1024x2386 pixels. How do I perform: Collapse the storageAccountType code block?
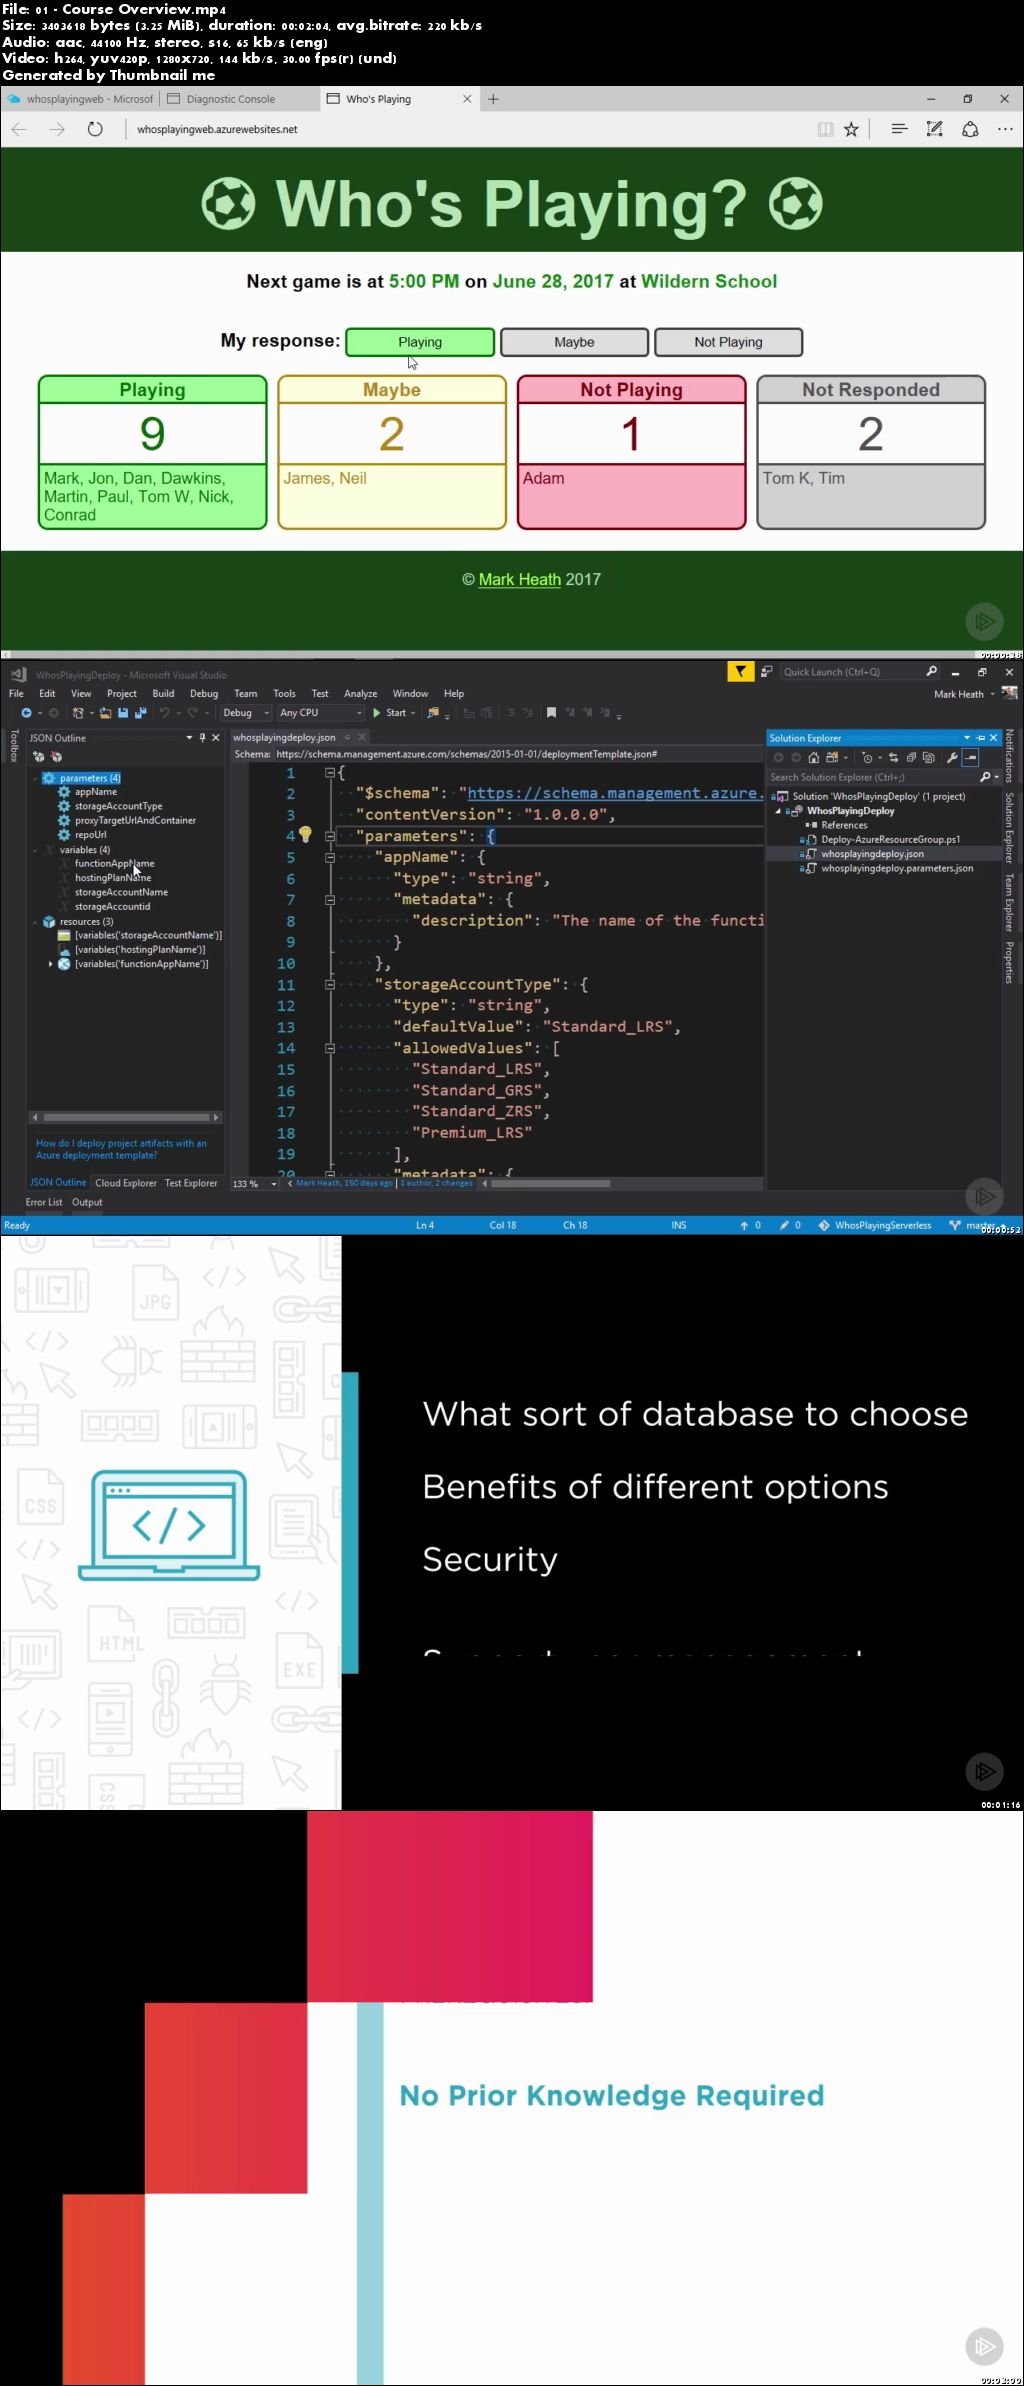pos(329,984)
